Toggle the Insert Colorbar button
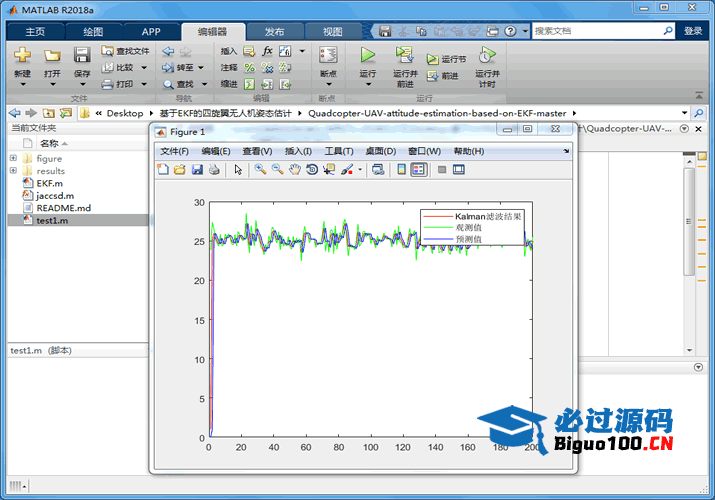The width and height of the screenshot is (715, 500). click(x=401, y=170)
